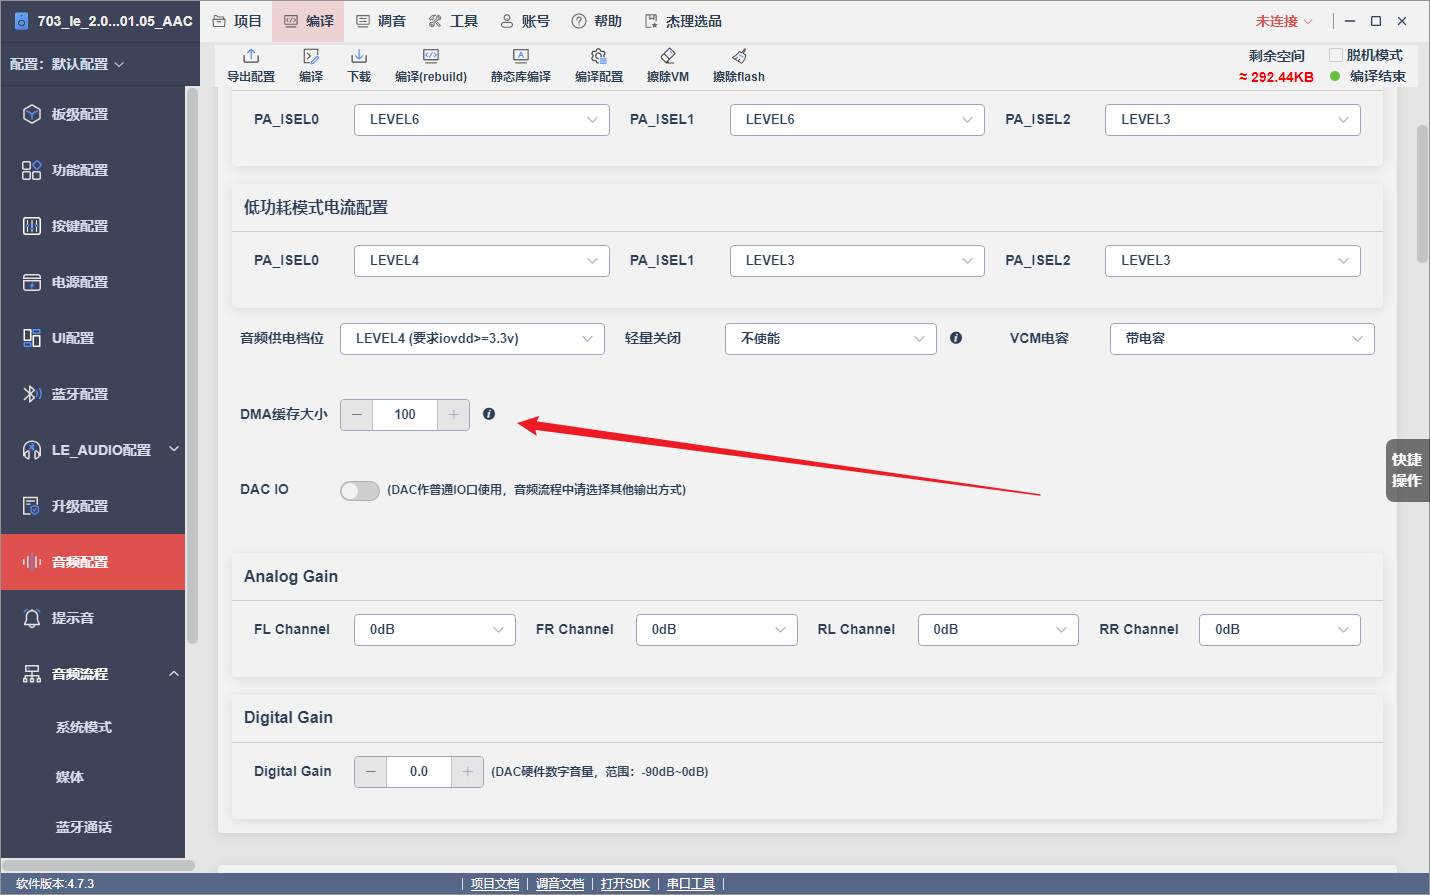Open the 编译配置 toolbar icon
Screen dimensions: 1430x895
(x=599, y=56)
